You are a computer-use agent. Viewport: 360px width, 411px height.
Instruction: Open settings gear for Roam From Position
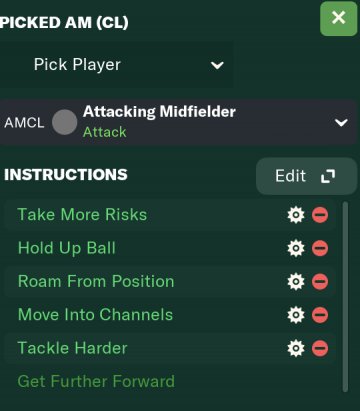[296, 282]
